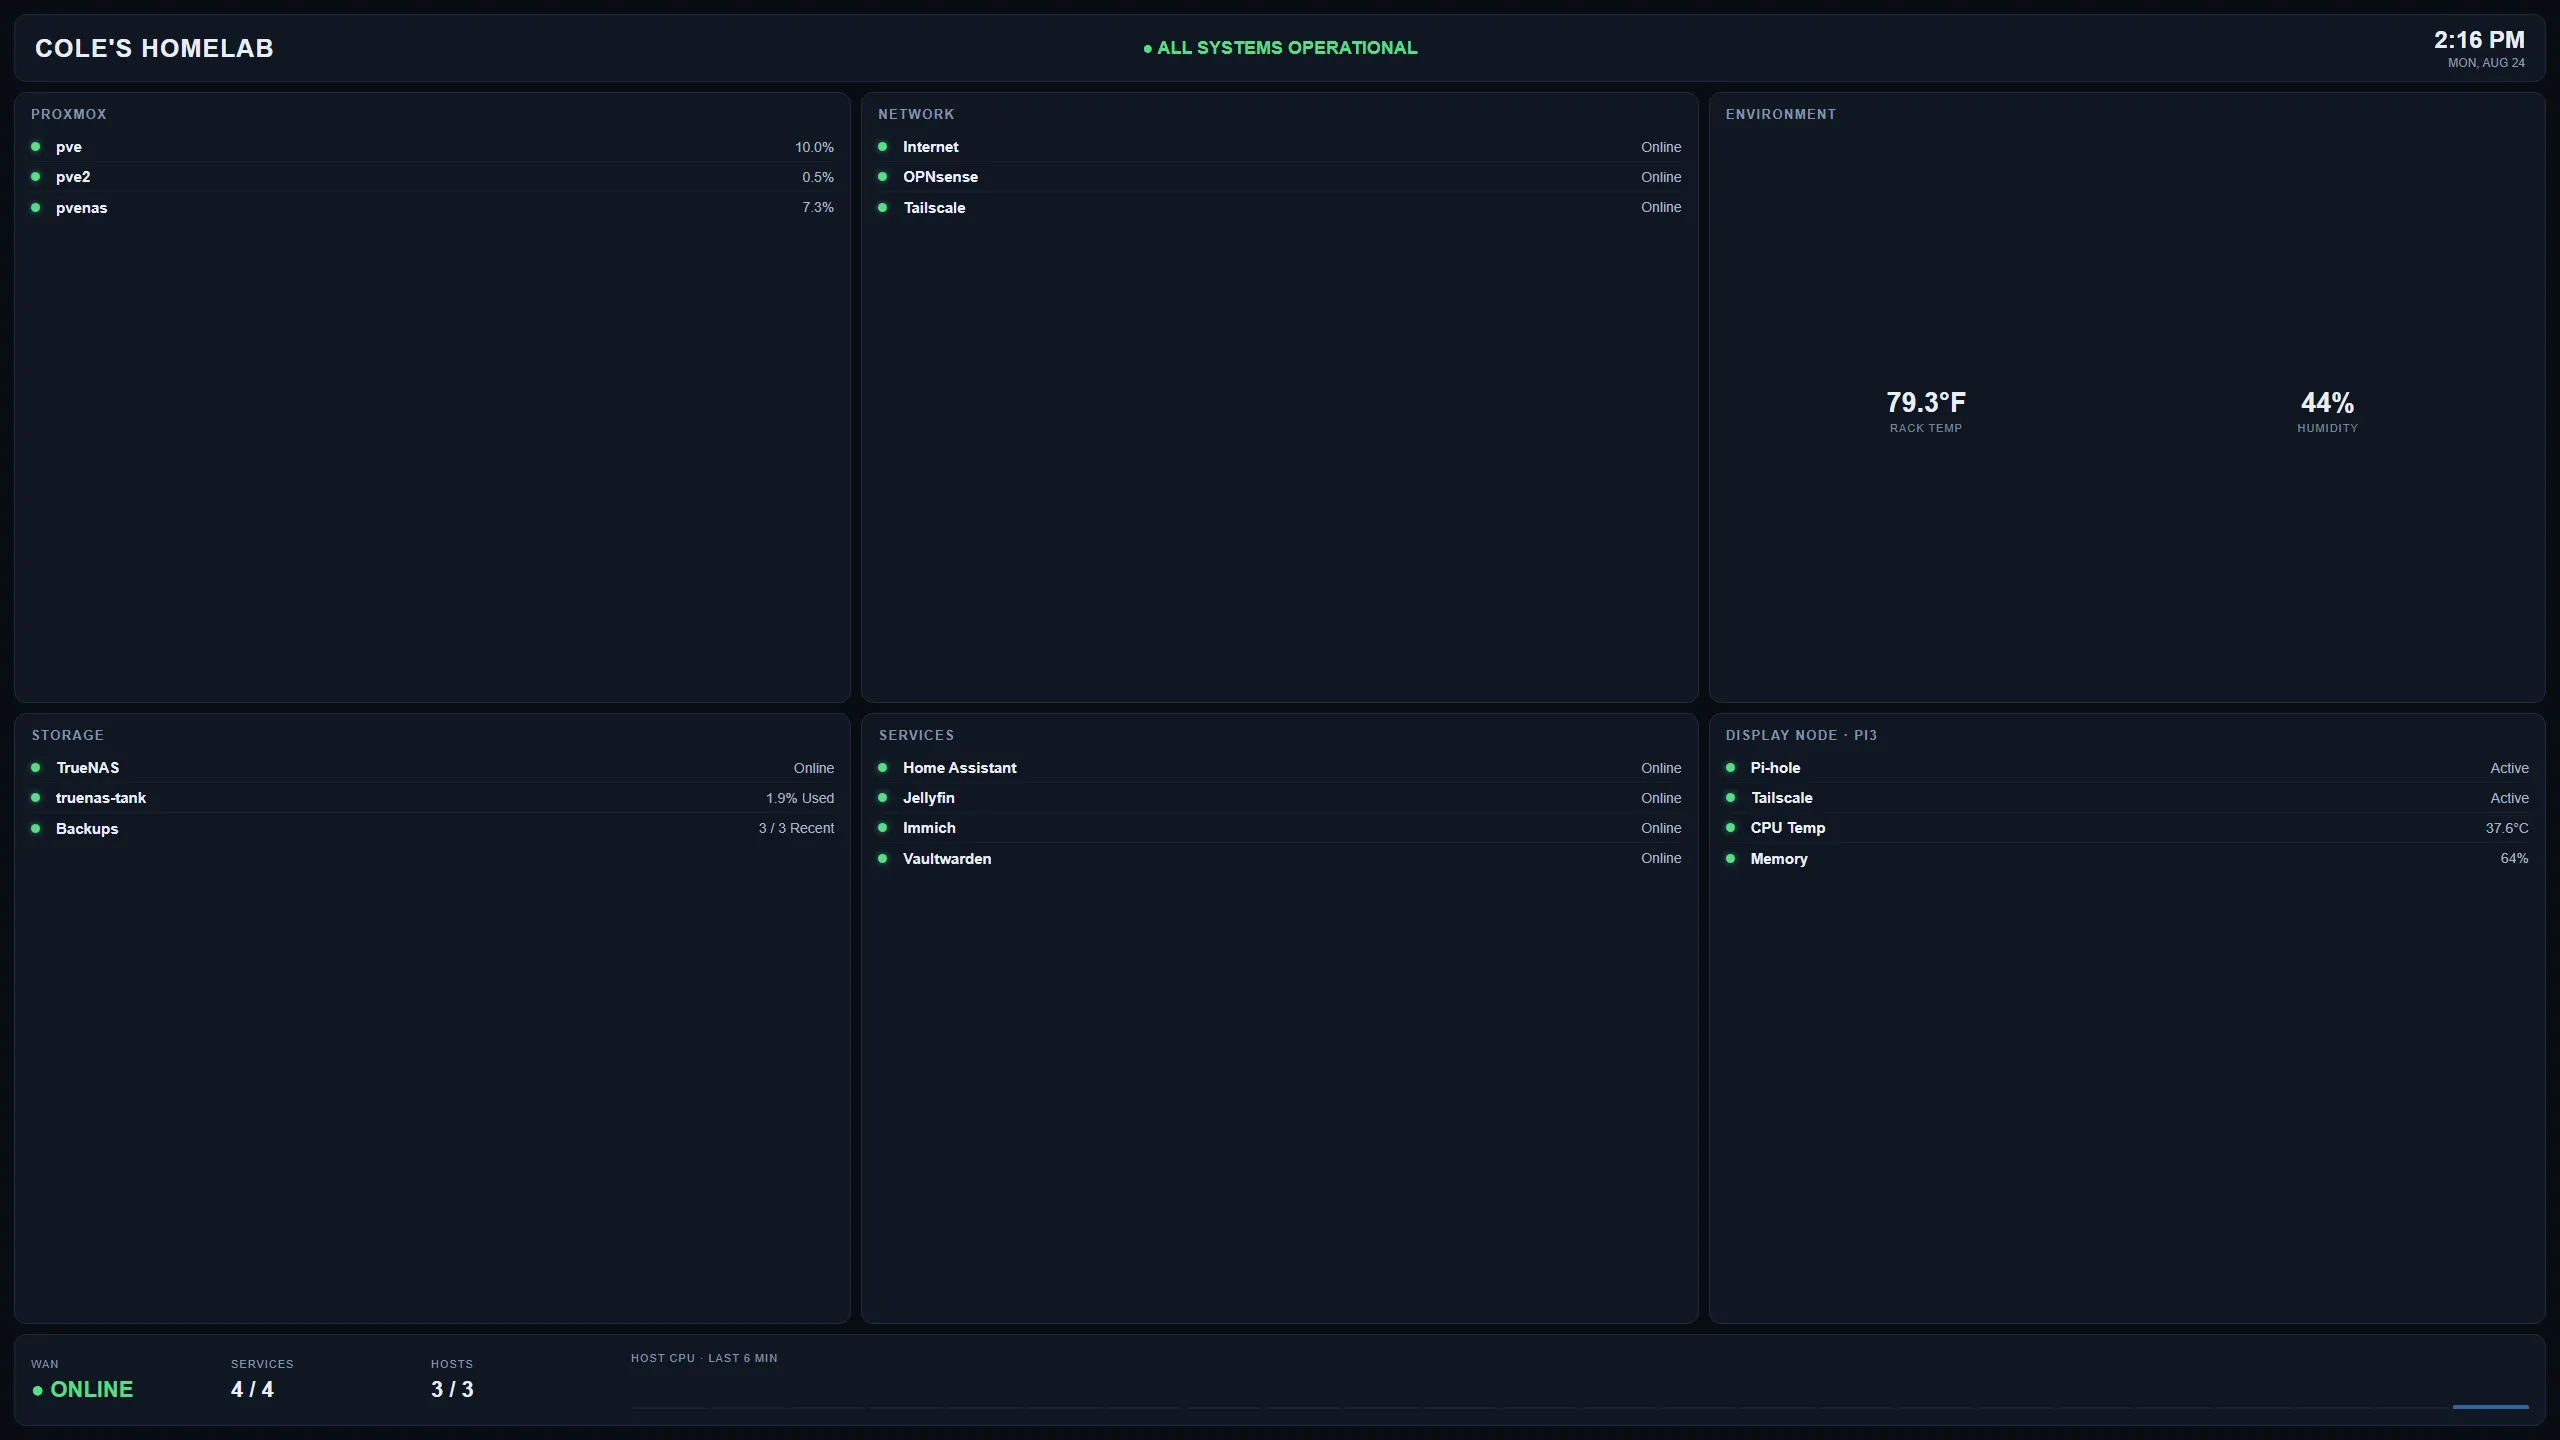Click the COLE'S HOMELAB dashboard title

click(x=154, y=48)
